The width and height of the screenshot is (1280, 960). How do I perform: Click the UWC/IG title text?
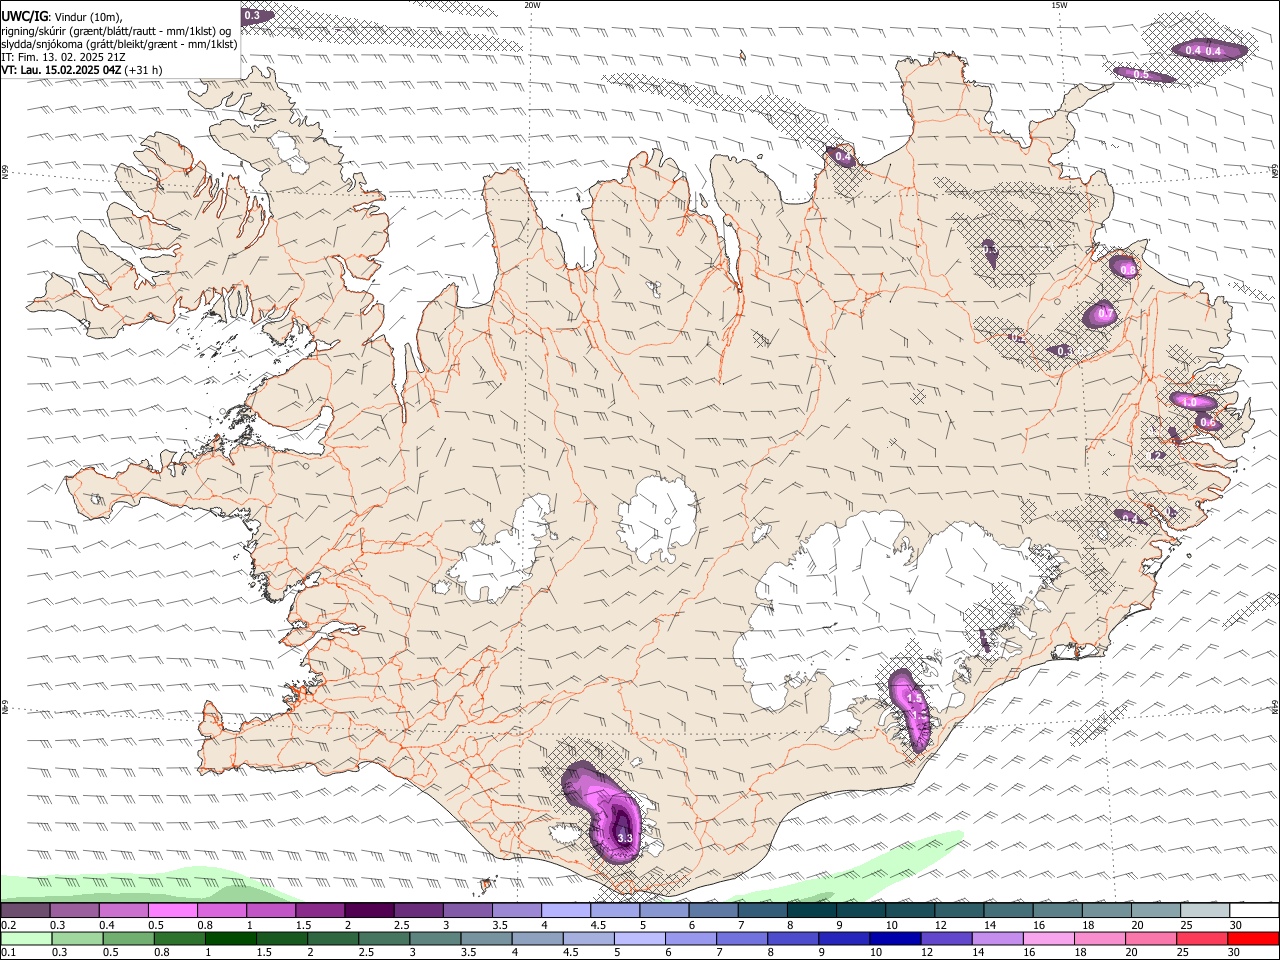click(25, 17)
